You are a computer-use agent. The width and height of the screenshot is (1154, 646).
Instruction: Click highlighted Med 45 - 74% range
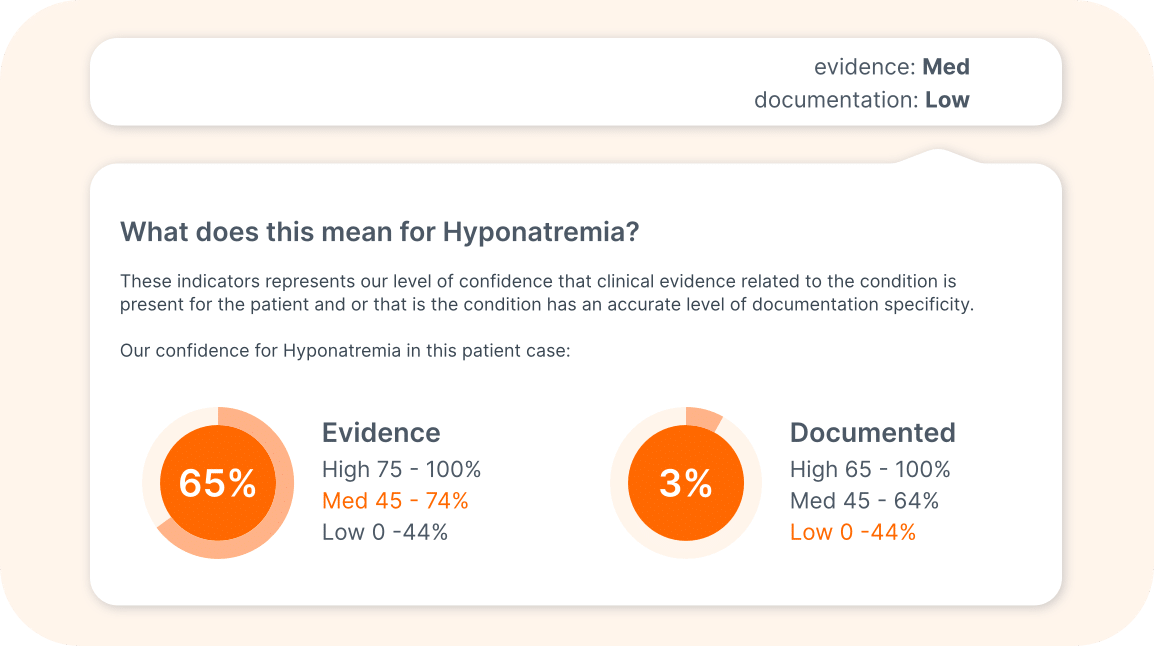395,500
